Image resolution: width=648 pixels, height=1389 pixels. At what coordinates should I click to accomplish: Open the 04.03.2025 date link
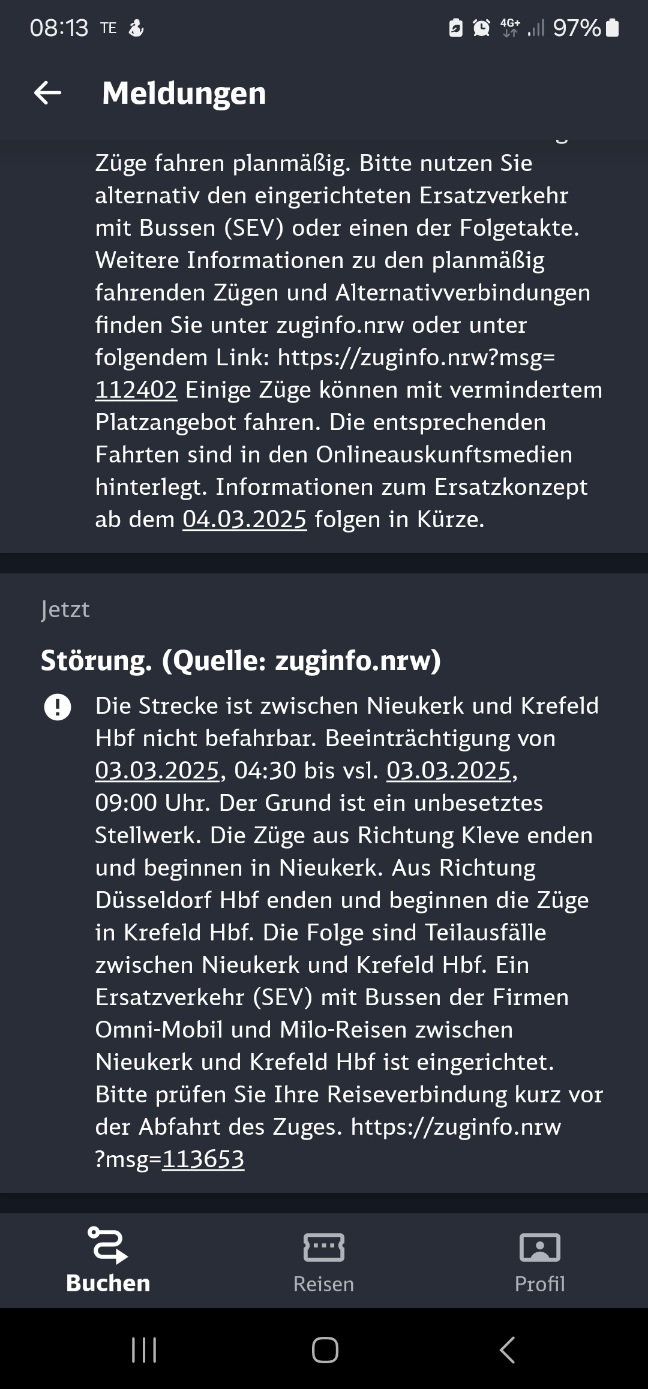point(244,519)
